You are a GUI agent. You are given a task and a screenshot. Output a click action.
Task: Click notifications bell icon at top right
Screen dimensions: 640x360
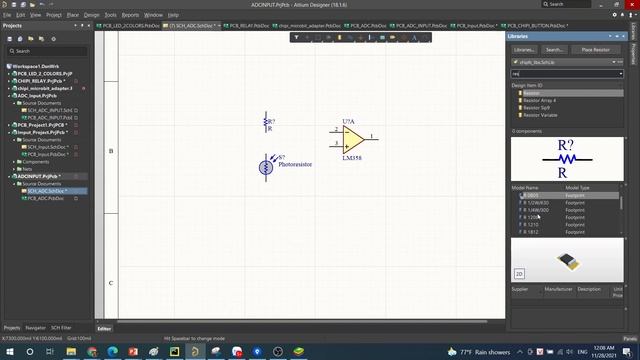[622, 15]
